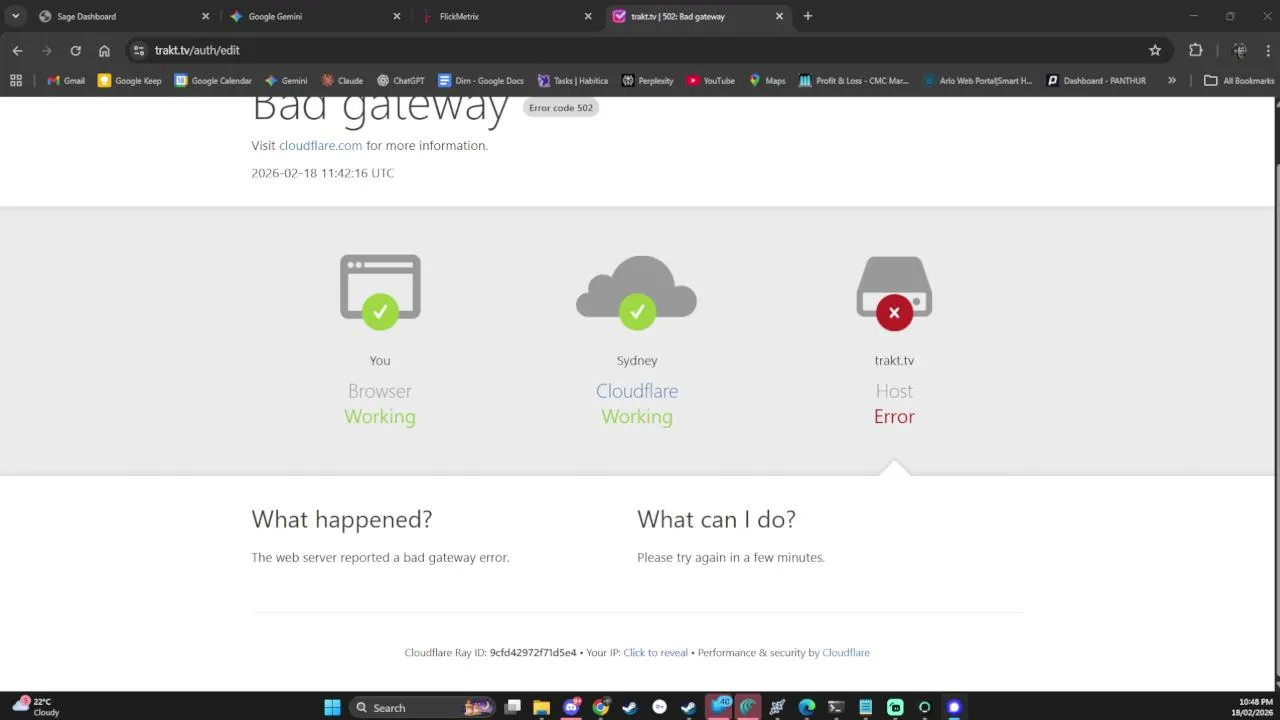Open File Explorer from the taskbar
This screenshot has height=720, width=1280.
coord(541,707)
